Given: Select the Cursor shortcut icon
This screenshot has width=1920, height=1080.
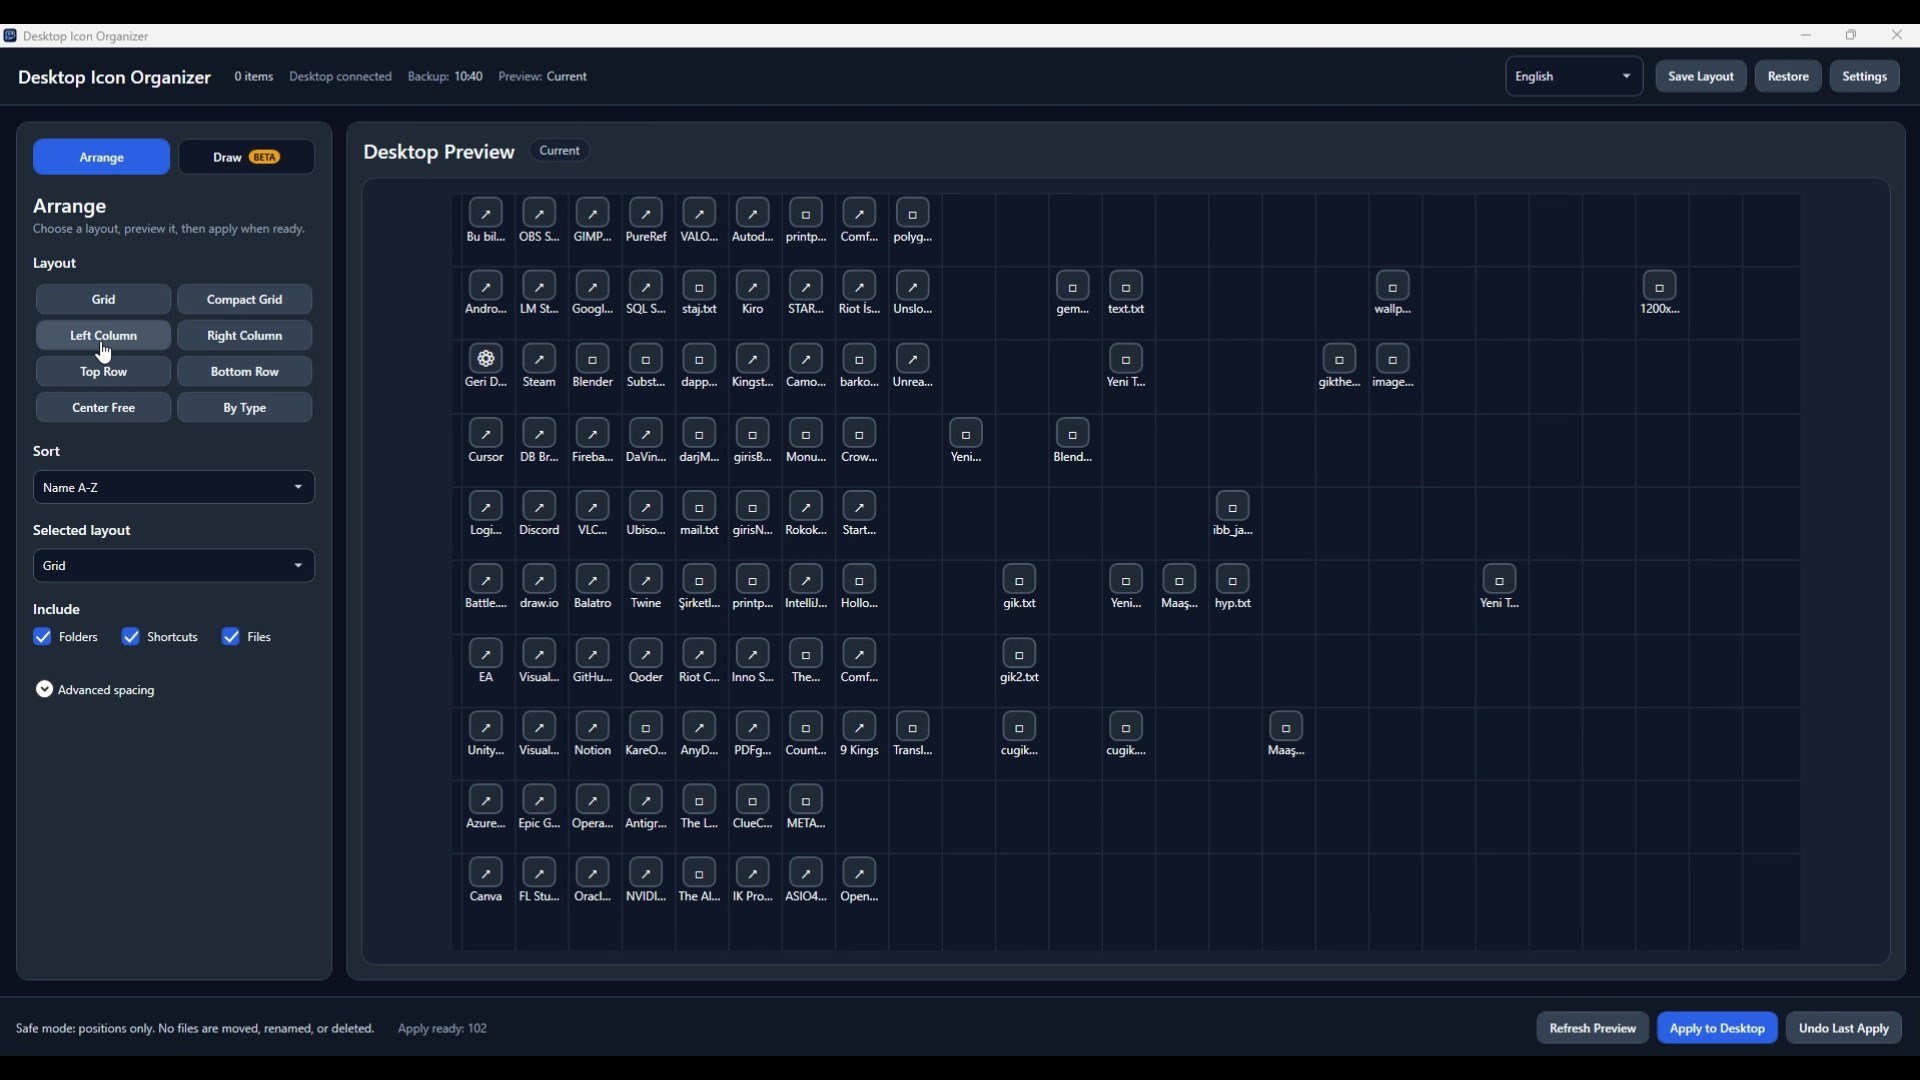Looking at the screenshot, I should (x=486, y=434).
